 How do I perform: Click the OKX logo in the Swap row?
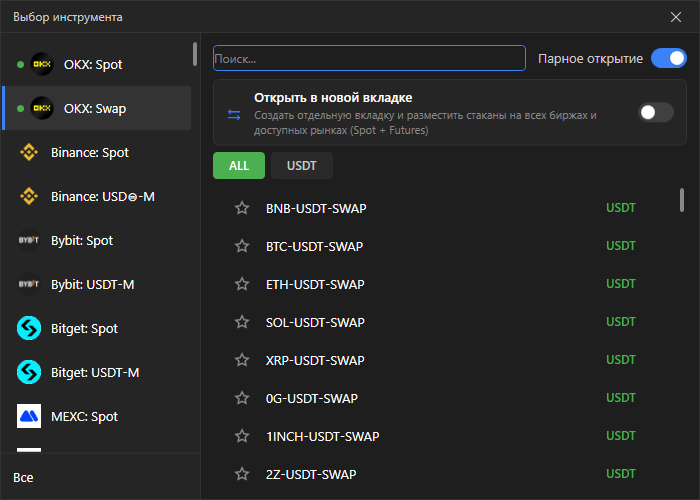click(42, 108)
